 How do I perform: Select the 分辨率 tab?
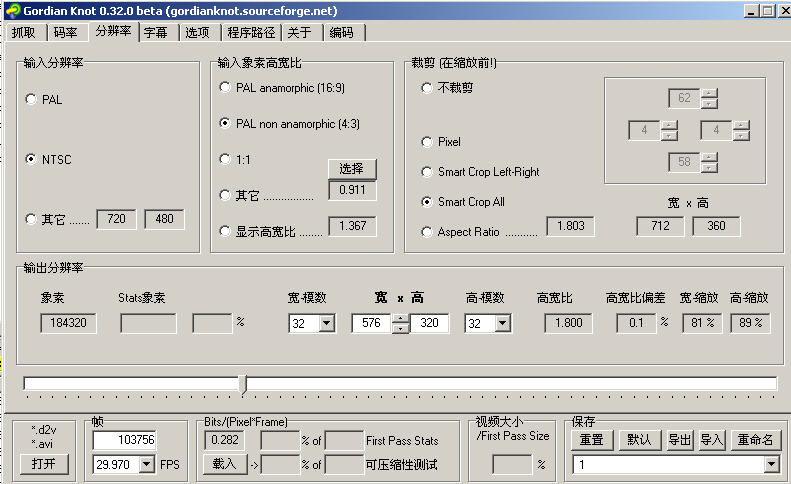pos(114,31)
